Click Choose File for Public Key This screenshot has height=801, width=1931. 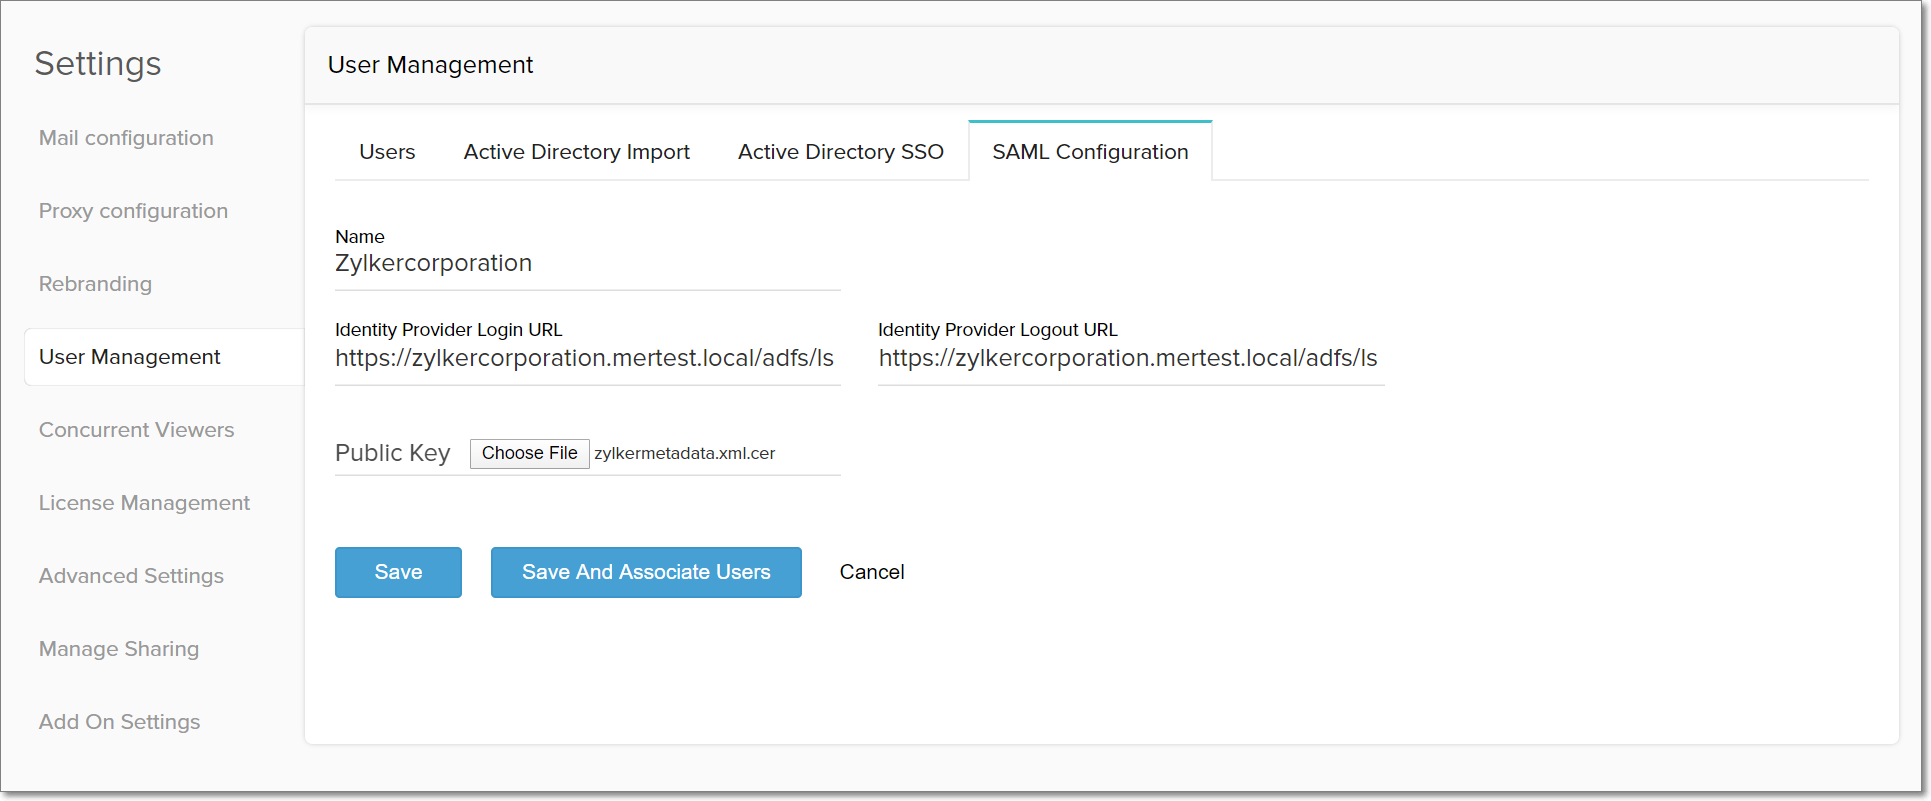tap(529, 453)
